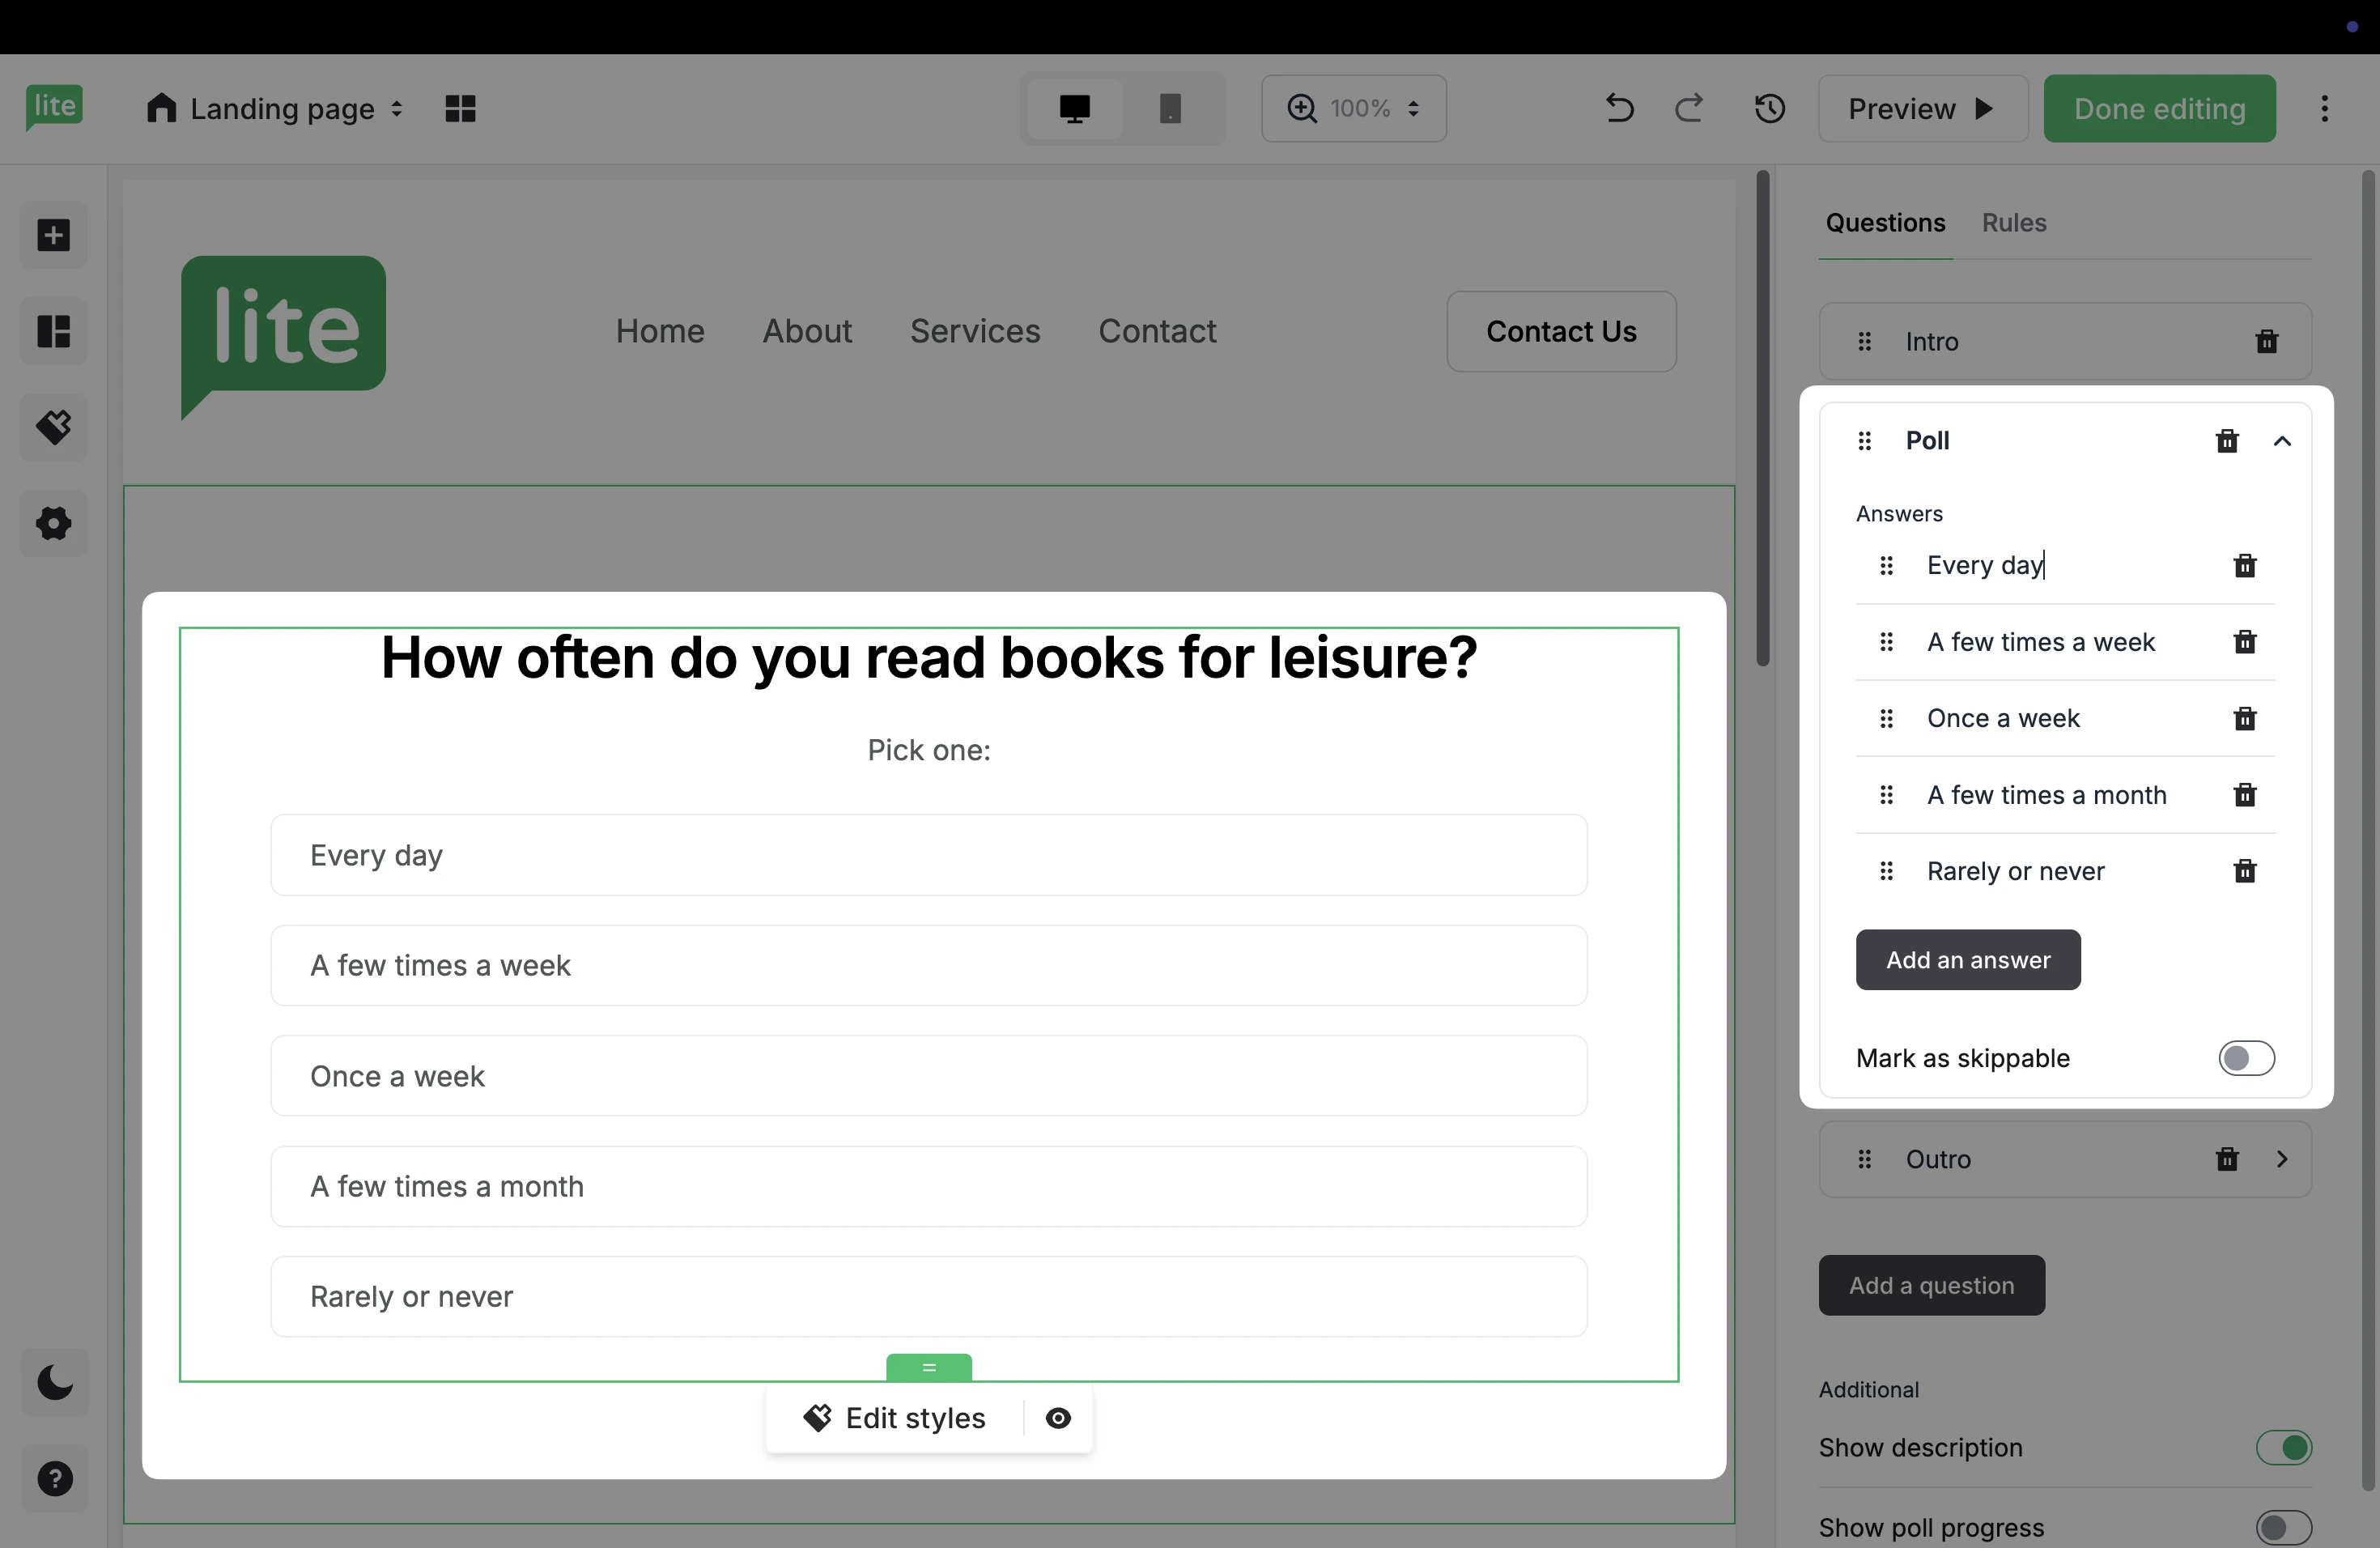This screenshot has width=2380, height=1548.
Task: Delete the Poll question trash icon
Action: point(2226,441)
